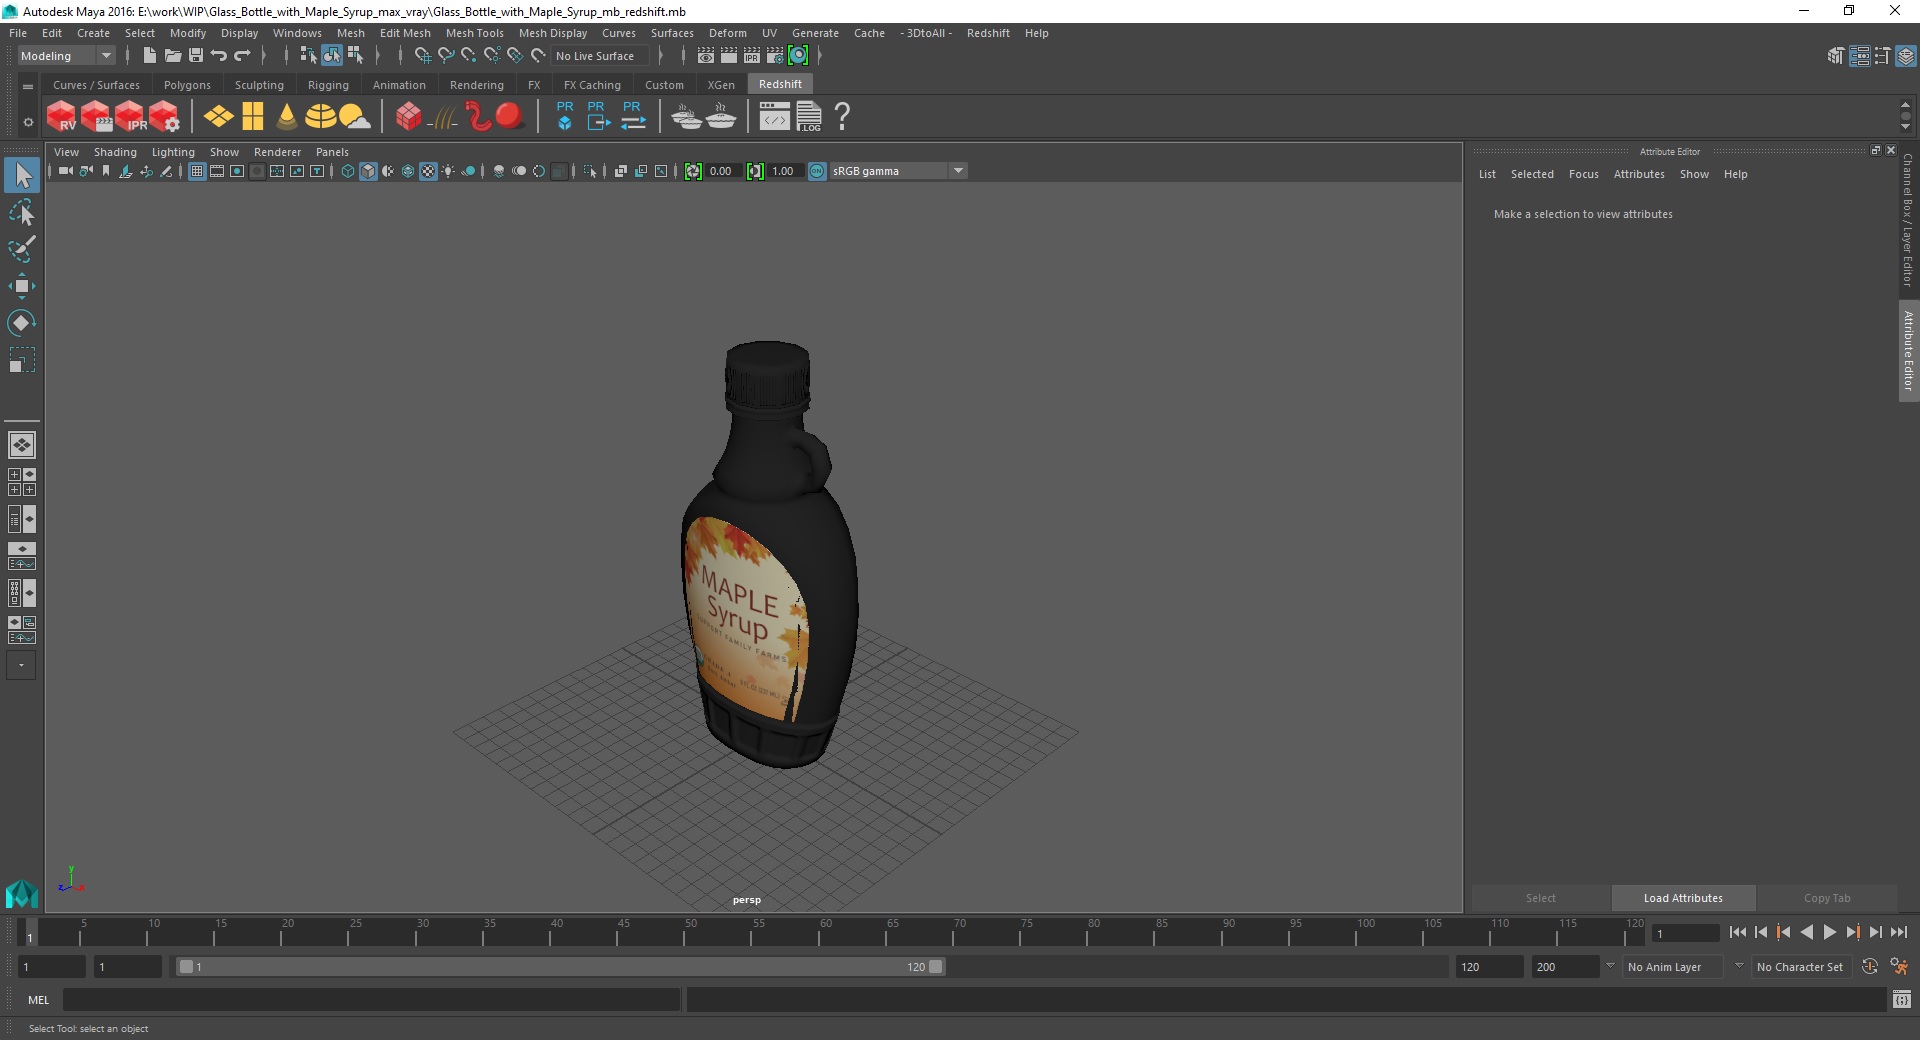Open the Channel Box / Layer Editor side tab
The width and height of the screenshot is (1920, 1040).
pos(1908,220)
